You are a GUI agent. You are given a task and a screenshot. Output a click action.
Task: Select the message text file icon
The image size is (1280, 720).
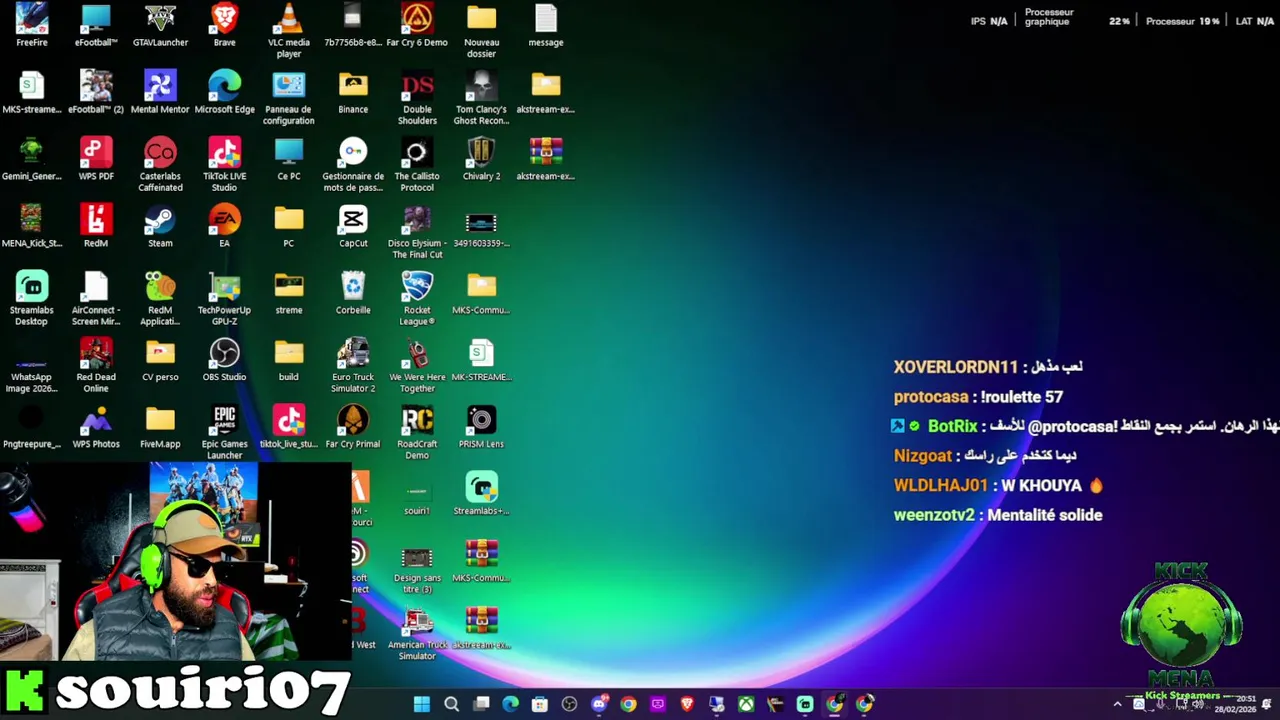[x=546, y=25]
